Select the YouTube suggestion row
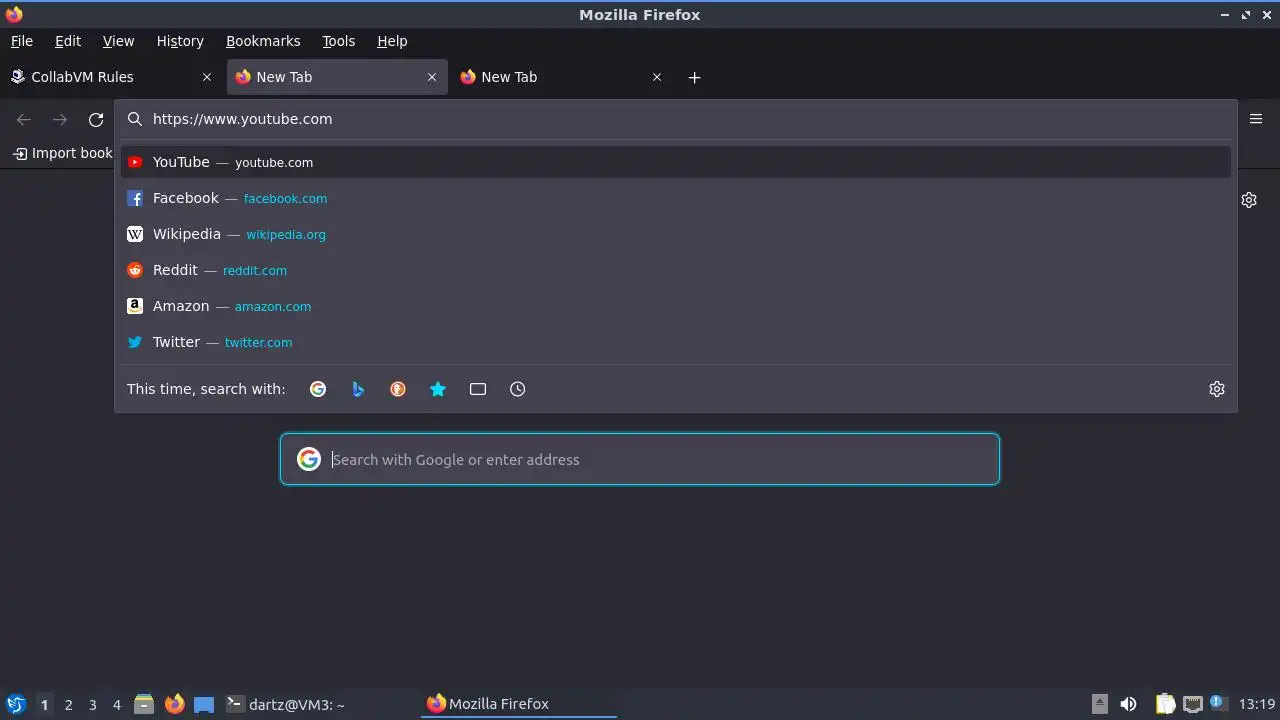 tap(675, 162)
